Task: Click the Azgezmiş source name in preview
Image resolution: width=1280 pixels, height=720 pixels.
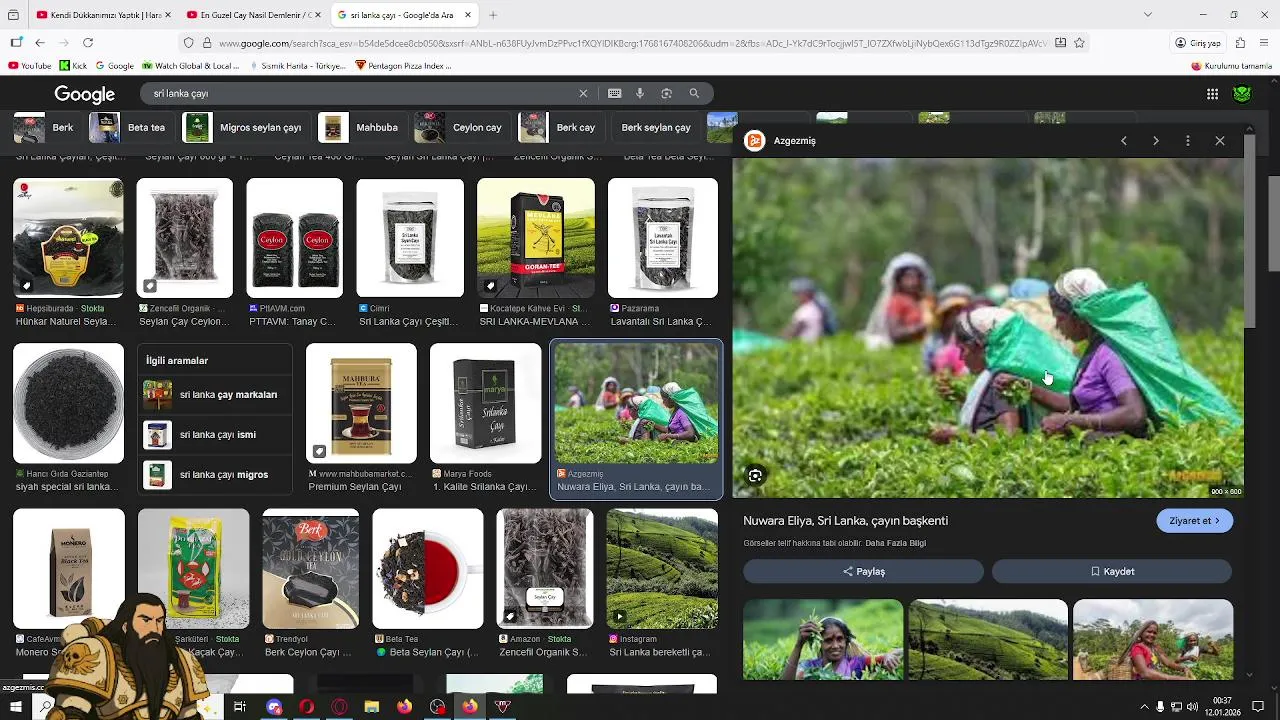Action: [x=794, y=141]
